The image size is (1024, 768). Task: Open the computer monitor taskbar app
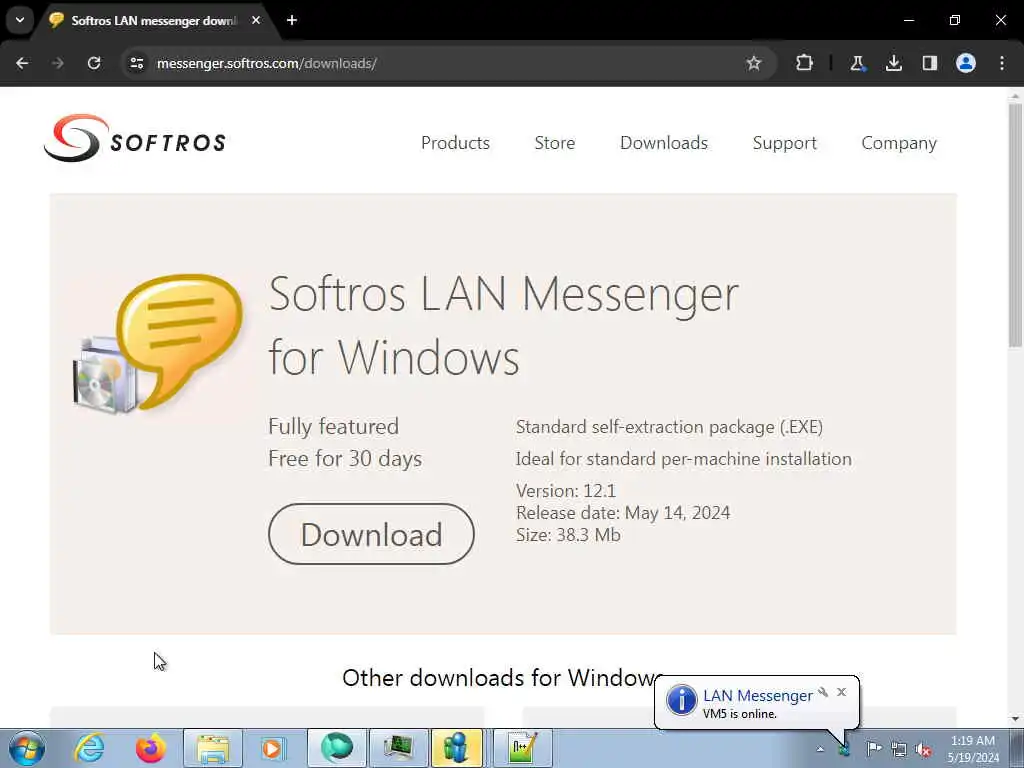point(398,748)
